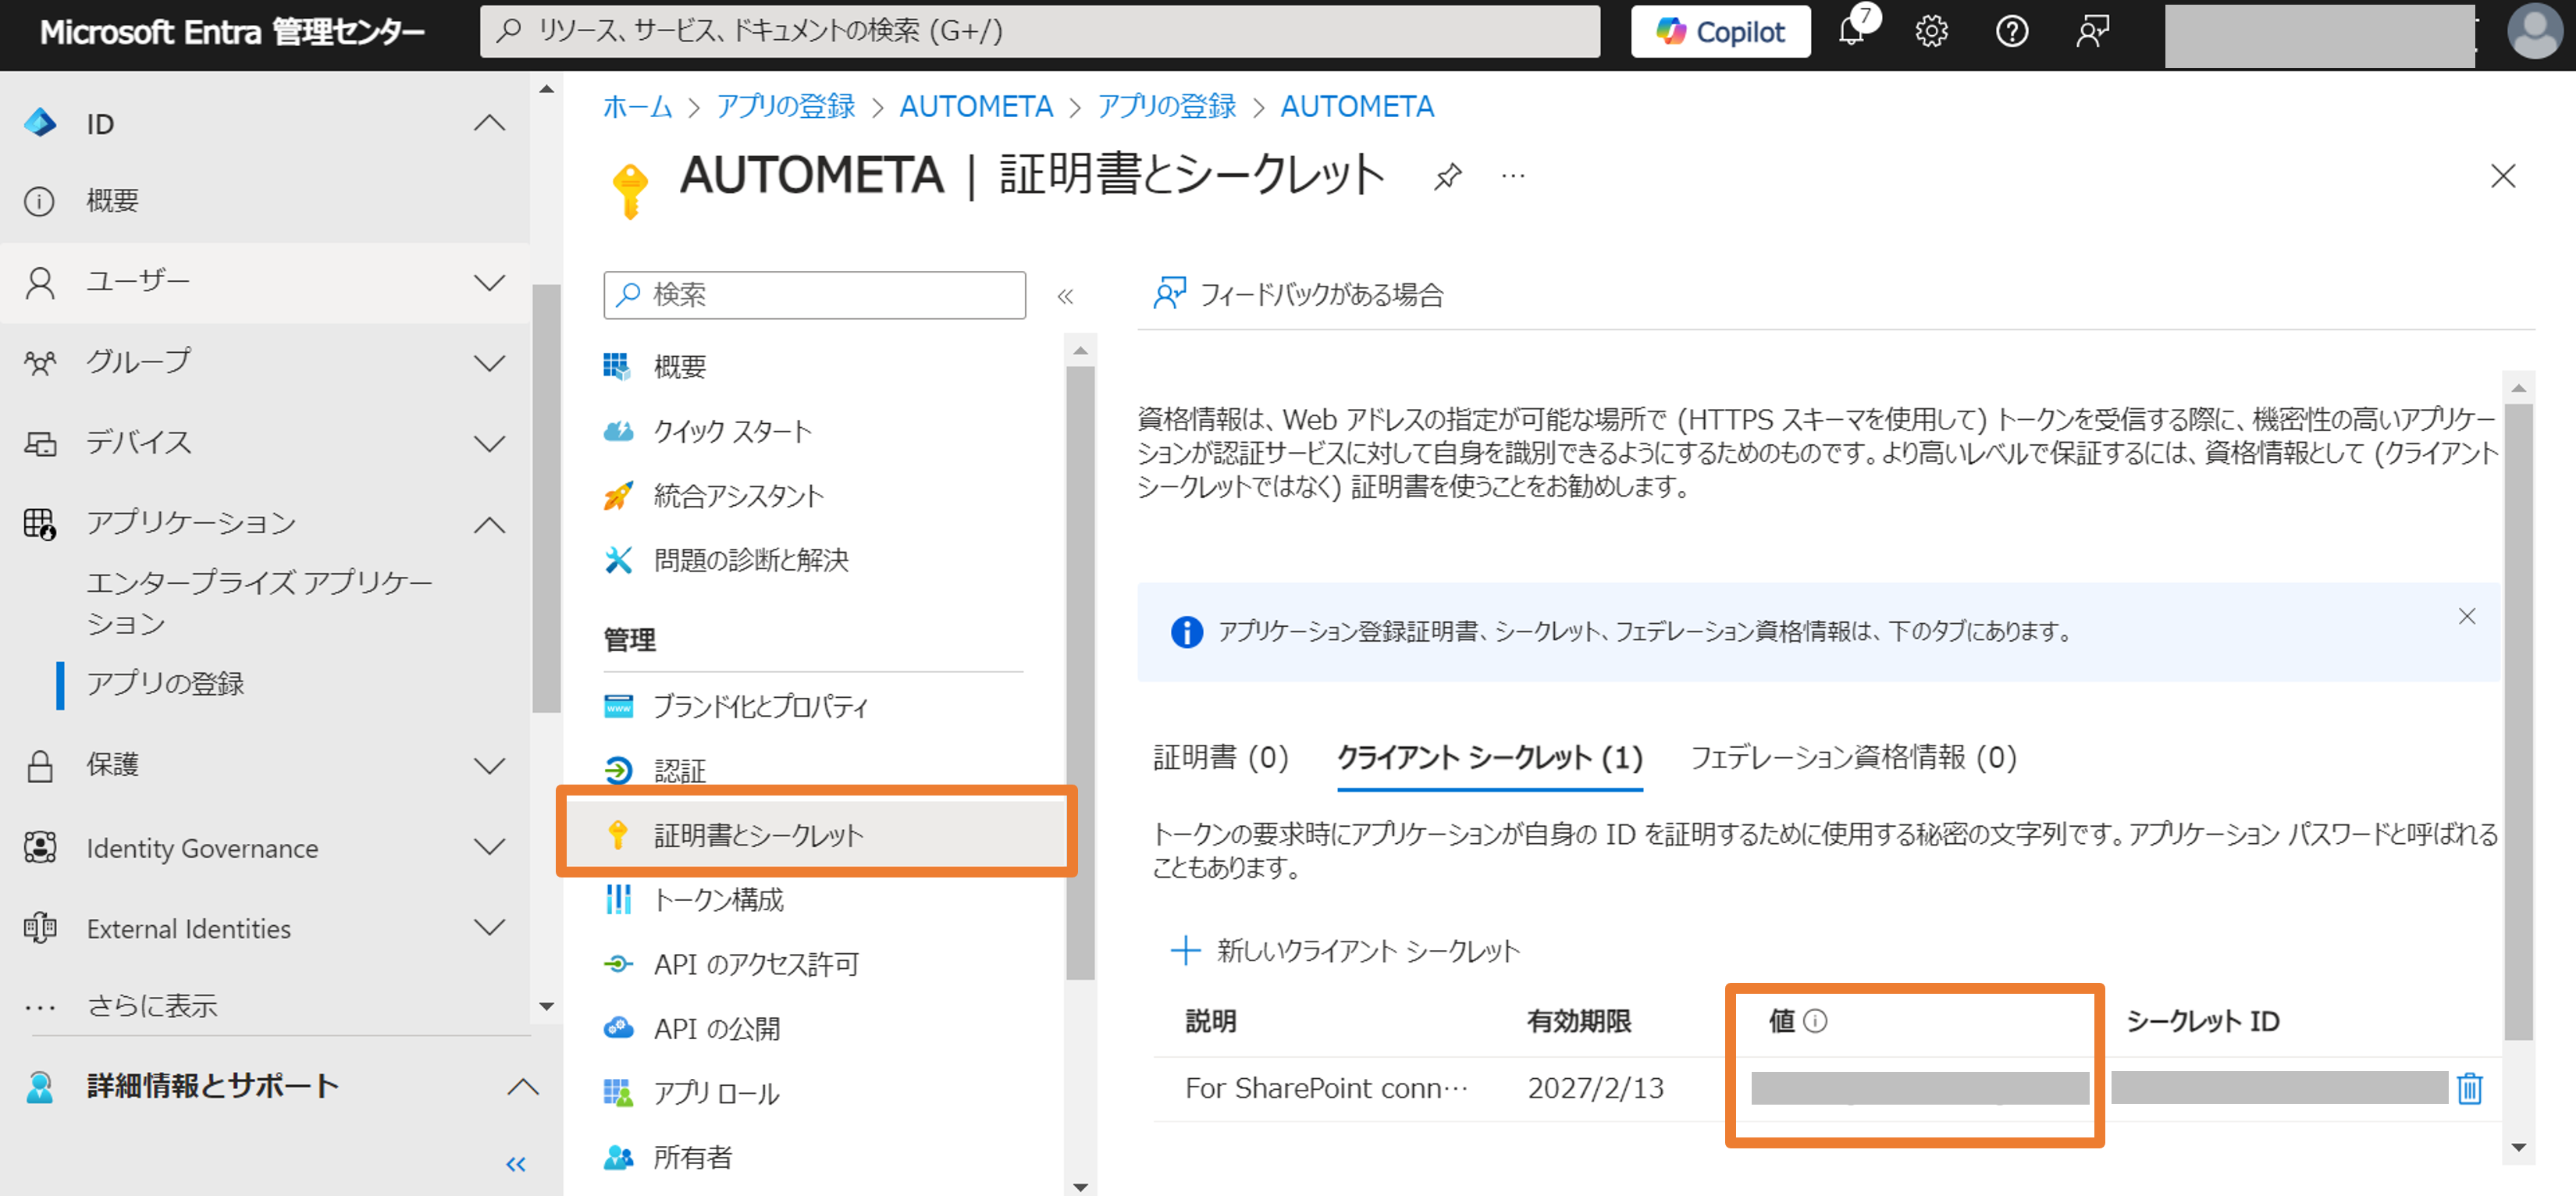
Task: Click さらに表示 to show more
Action: (152, 1006)
